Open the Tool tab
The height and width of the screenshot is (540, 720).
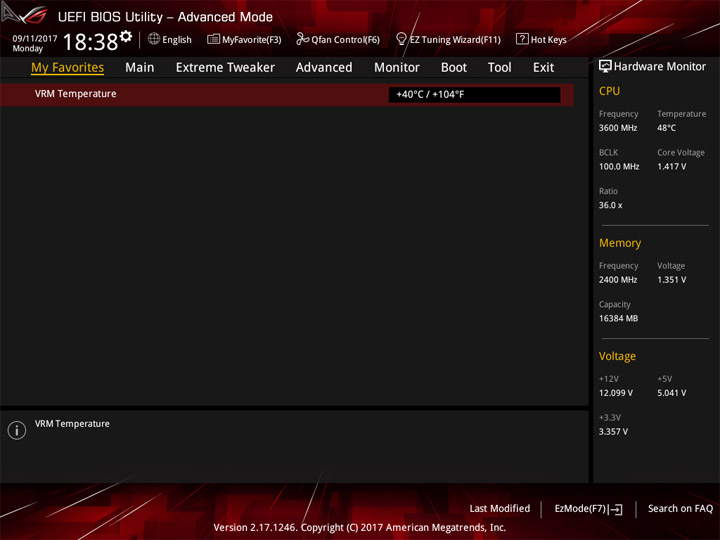click(x=499, y=68)
